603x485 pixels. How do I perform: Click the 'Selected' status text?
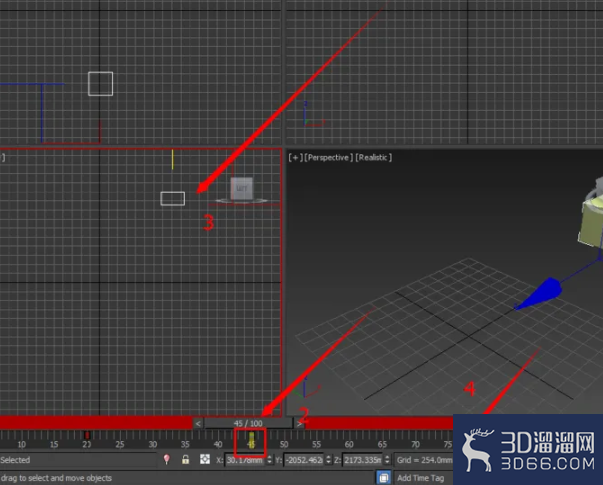[15, 460]
